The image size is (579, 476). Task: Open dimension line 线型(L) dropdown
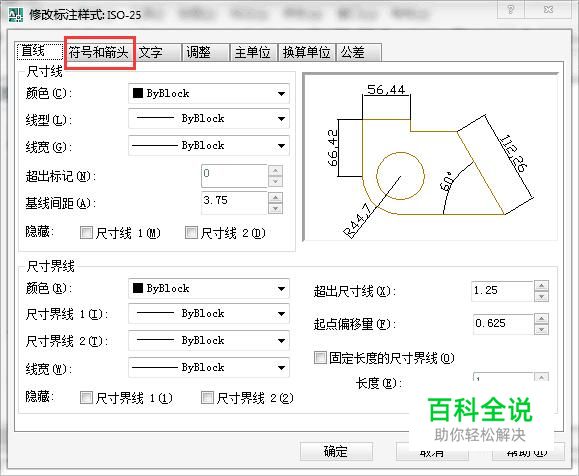209,119
